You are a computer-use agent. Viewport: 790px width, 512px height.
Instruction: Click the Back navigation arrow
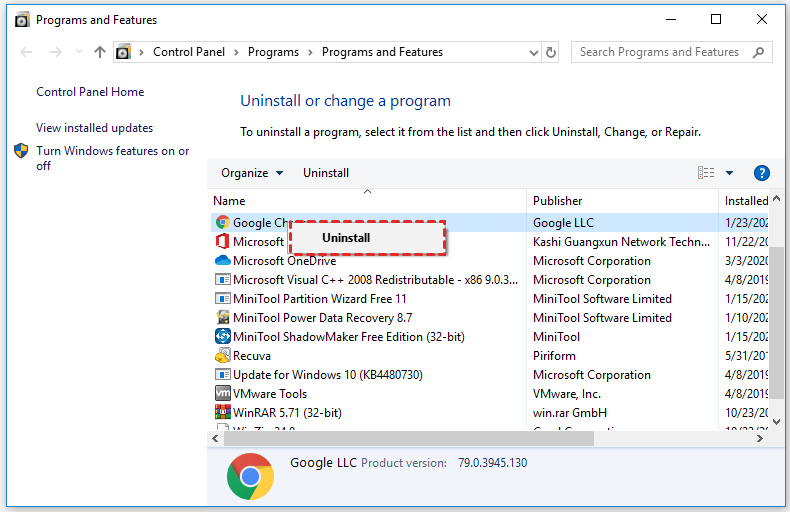click(x=26, y=52)
